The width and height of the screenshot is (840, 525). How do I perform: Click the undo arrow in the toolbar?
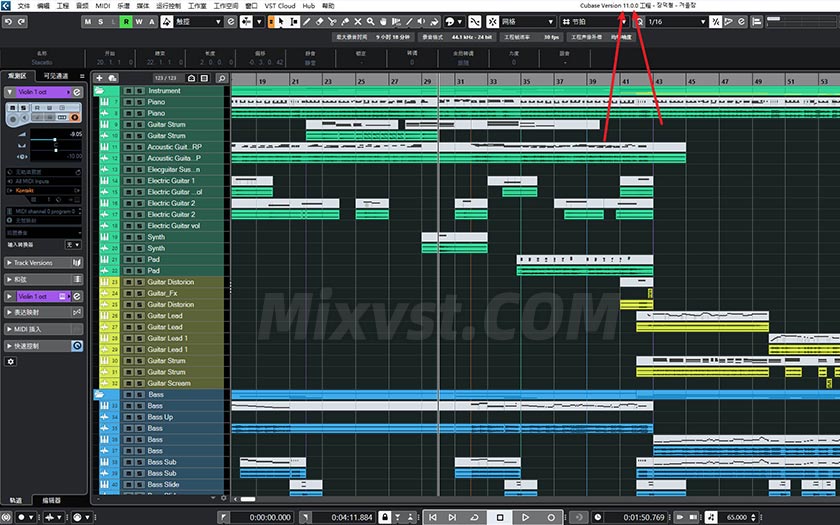click(8, 21)
